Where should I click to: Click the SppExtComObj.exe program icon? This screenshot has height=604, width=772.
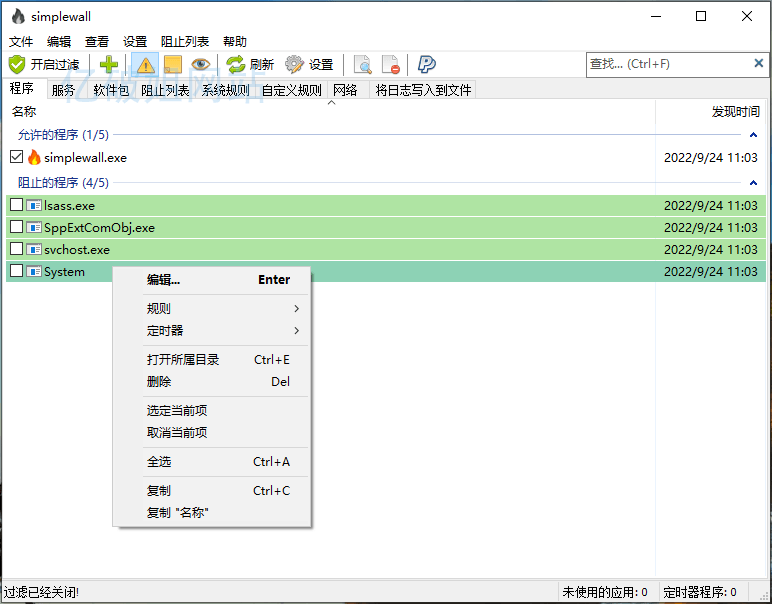(34, 227)
